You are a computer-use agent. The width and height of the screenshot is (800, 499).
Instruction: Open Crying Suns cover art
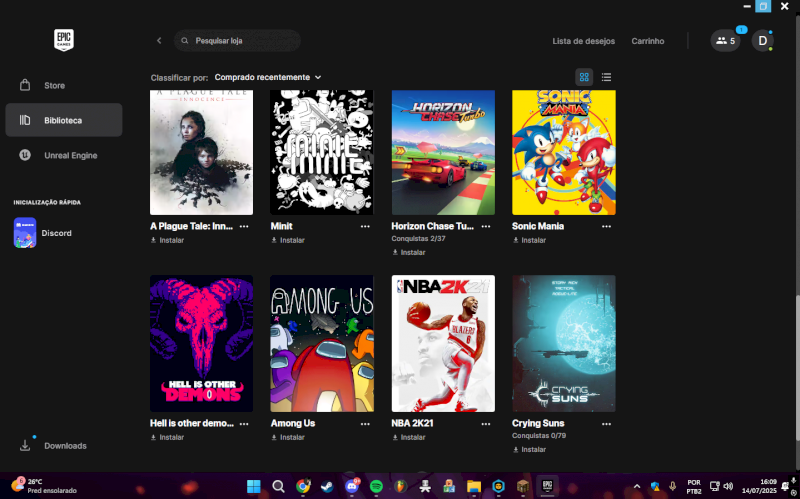tap(564, 343)
